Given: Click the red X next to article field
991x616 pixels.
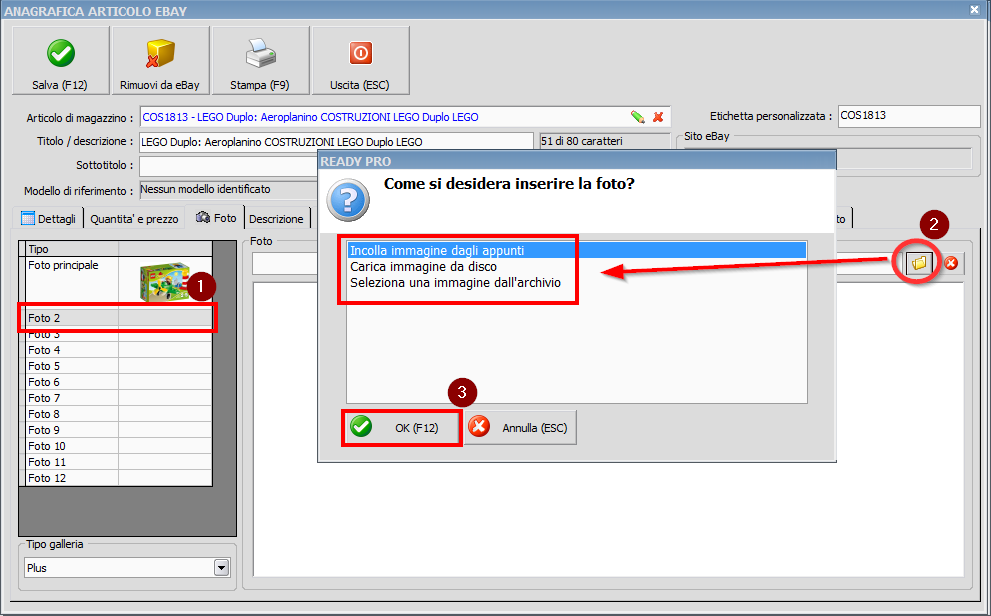Looking at the screenshot, I should [x=658, y=117].
